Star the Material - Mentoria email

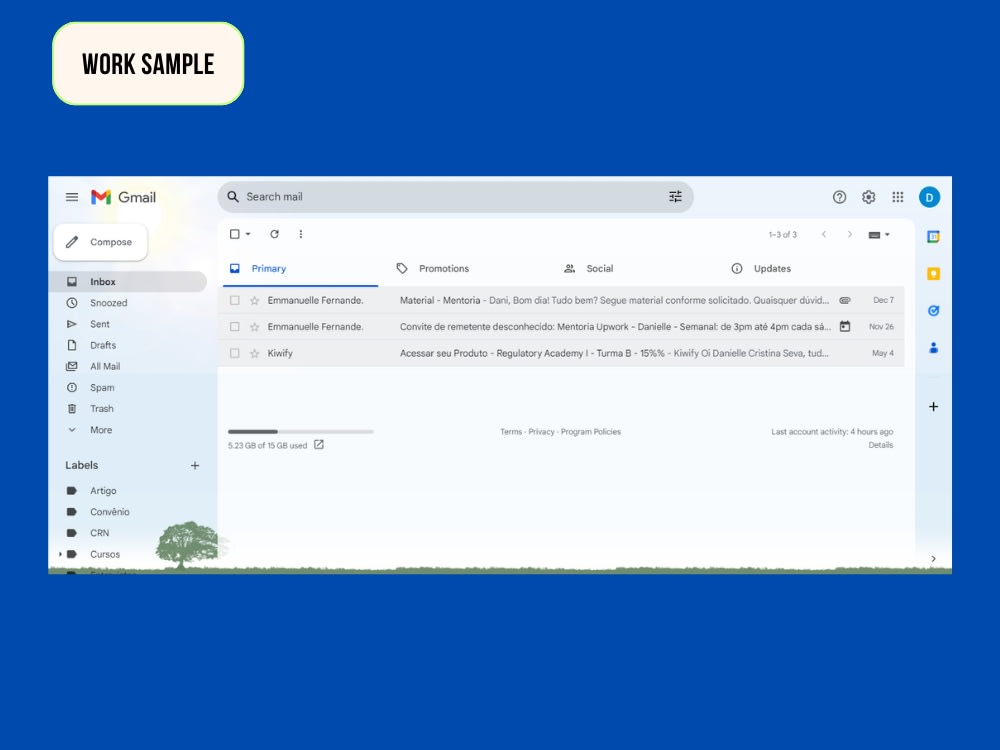tap(254, 300)
